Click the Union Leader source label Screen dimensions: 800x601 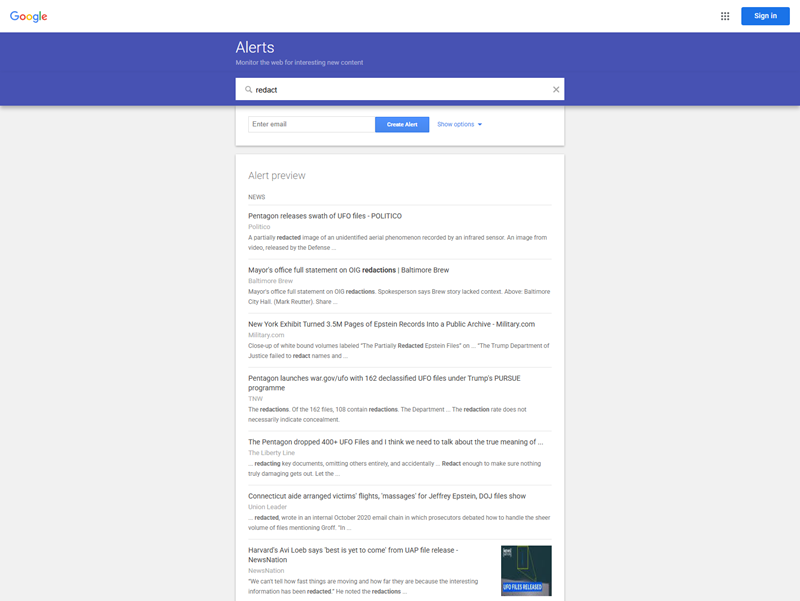point(267,507)
